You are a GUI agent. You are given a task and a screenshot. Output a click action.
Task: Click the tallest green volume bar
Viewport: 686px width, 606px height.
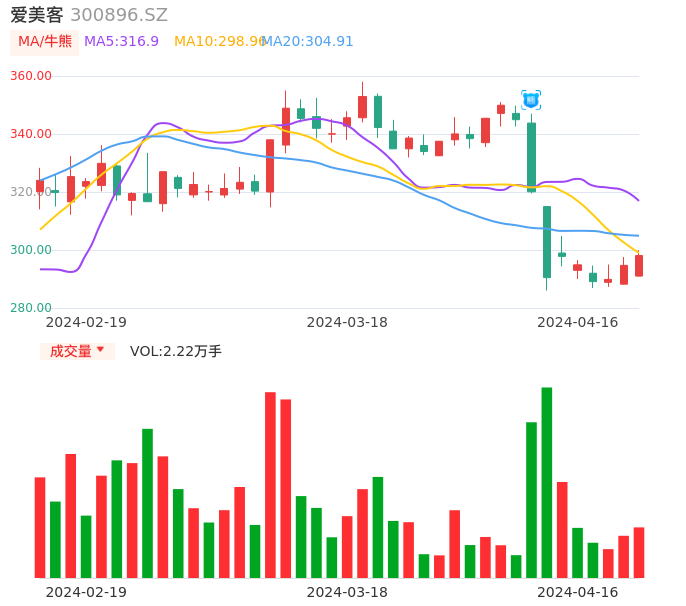547,482
